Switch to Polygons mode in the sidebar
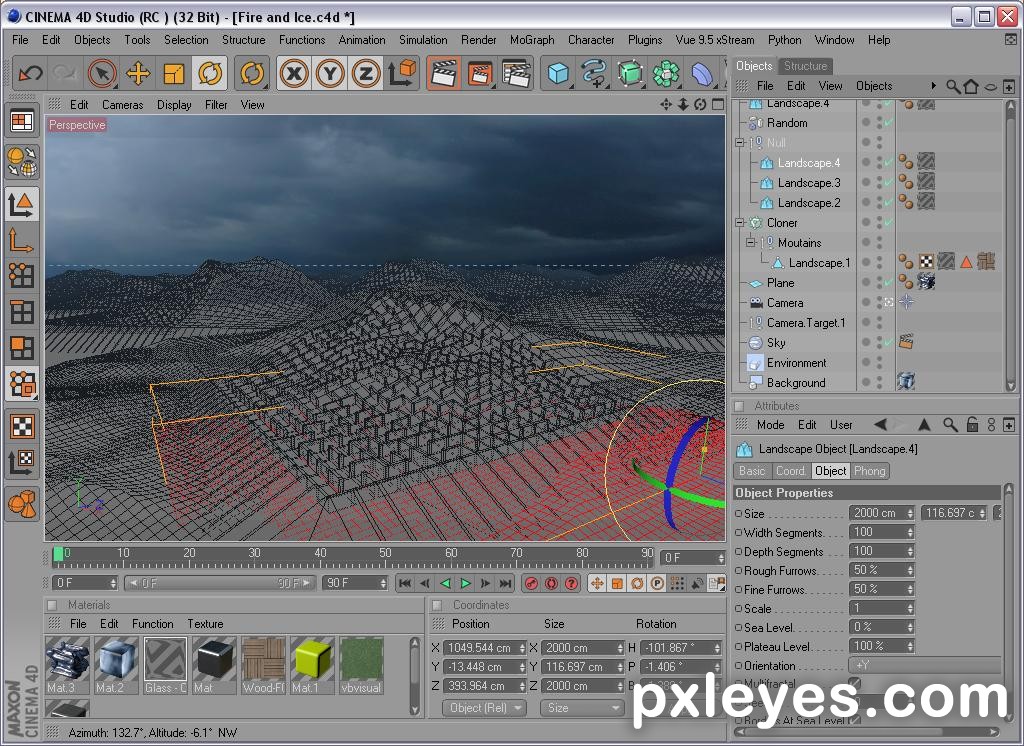 pyautogui.click(x=22, y=348)
